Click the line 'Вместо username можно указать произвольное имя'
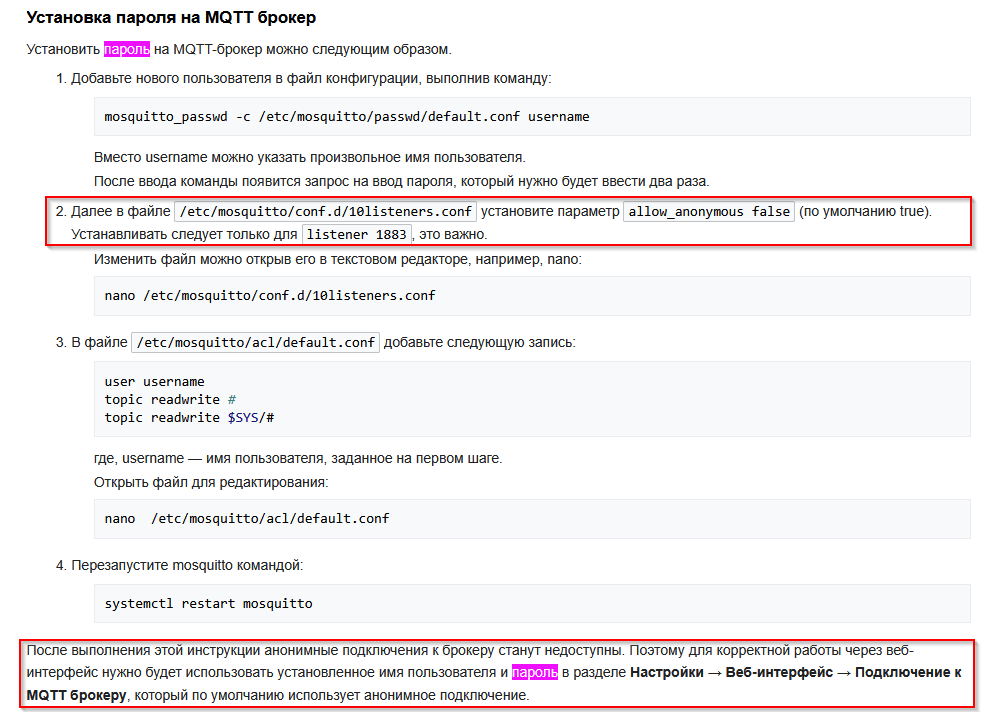Image resolution: width=1003 pixels, height=712 pixels. [310, 157]
